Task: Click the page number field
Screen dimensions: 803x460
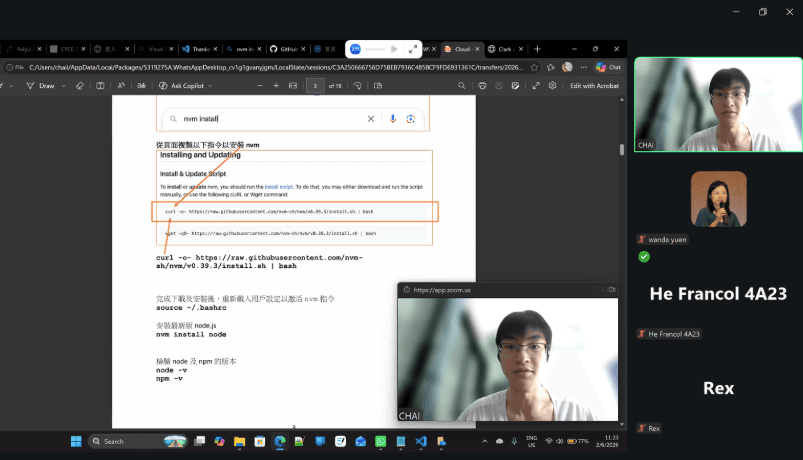Action: point(315,86)
